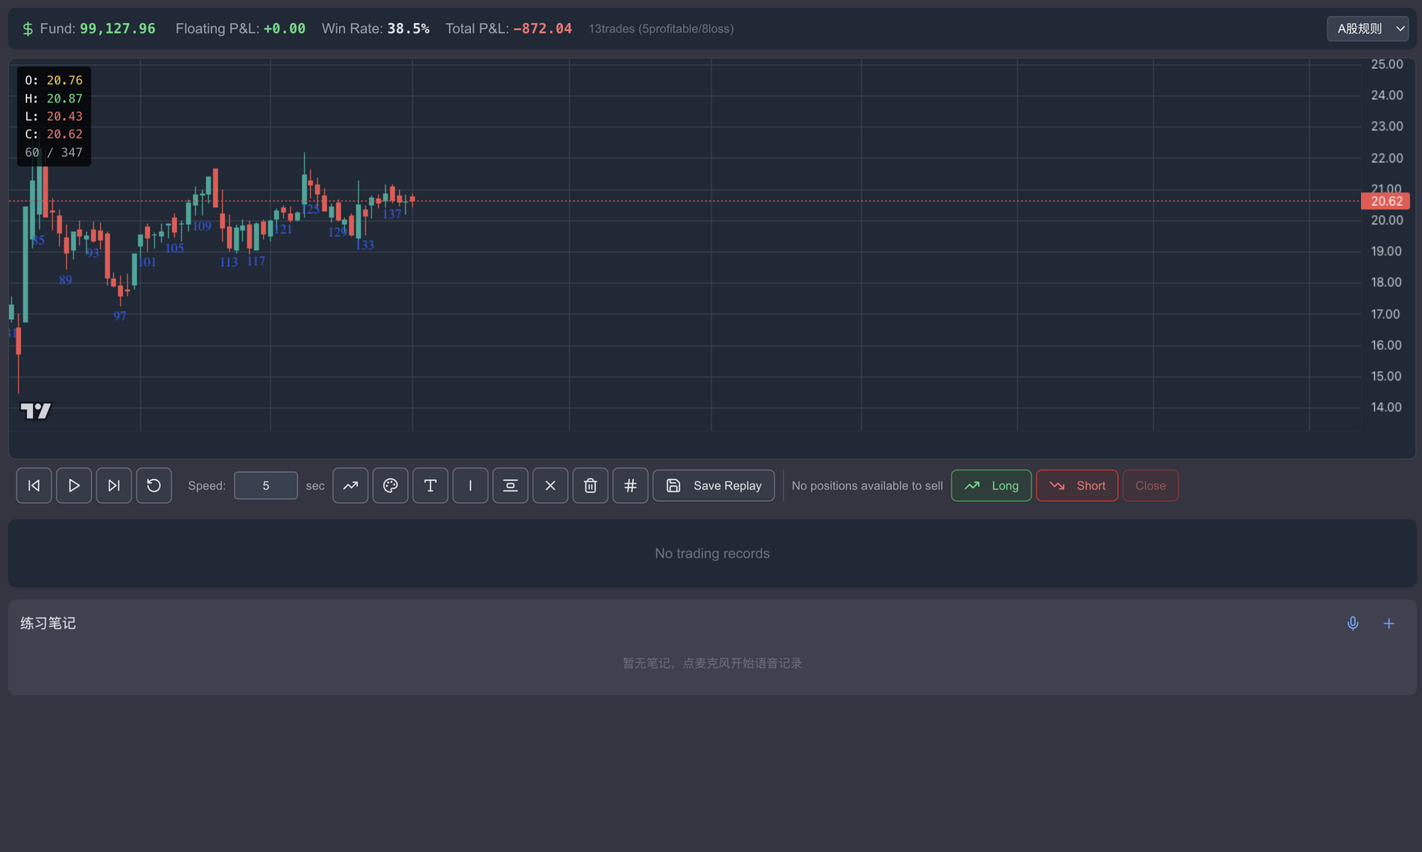Toggle the bar numbering hash icon
The width and height of the screenshot is (1422, 852).
[630, 486]
